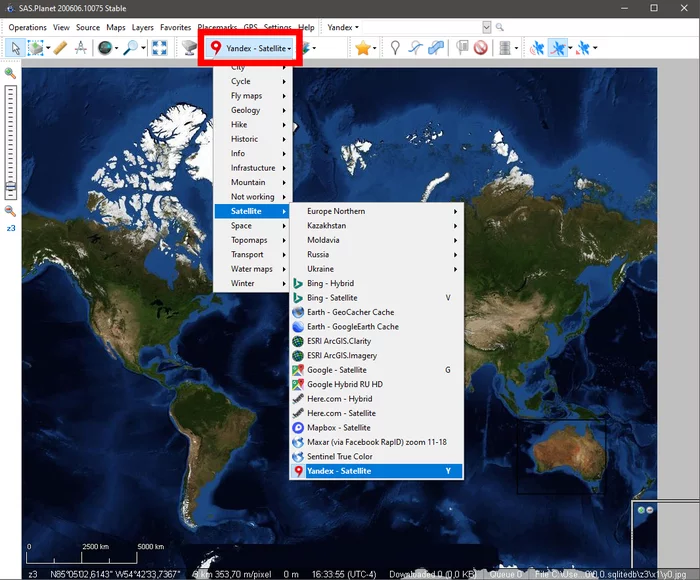Select Maxar (via Facebook RapiD) zoom 11-18
The height and width of the screenshot is (580, 700).
click(376, 442)
